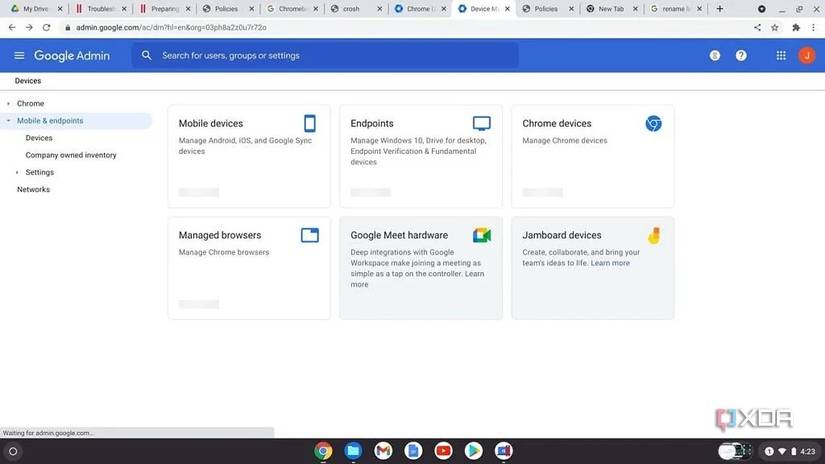Go forward with browser forward arrow

coord(29,27)
